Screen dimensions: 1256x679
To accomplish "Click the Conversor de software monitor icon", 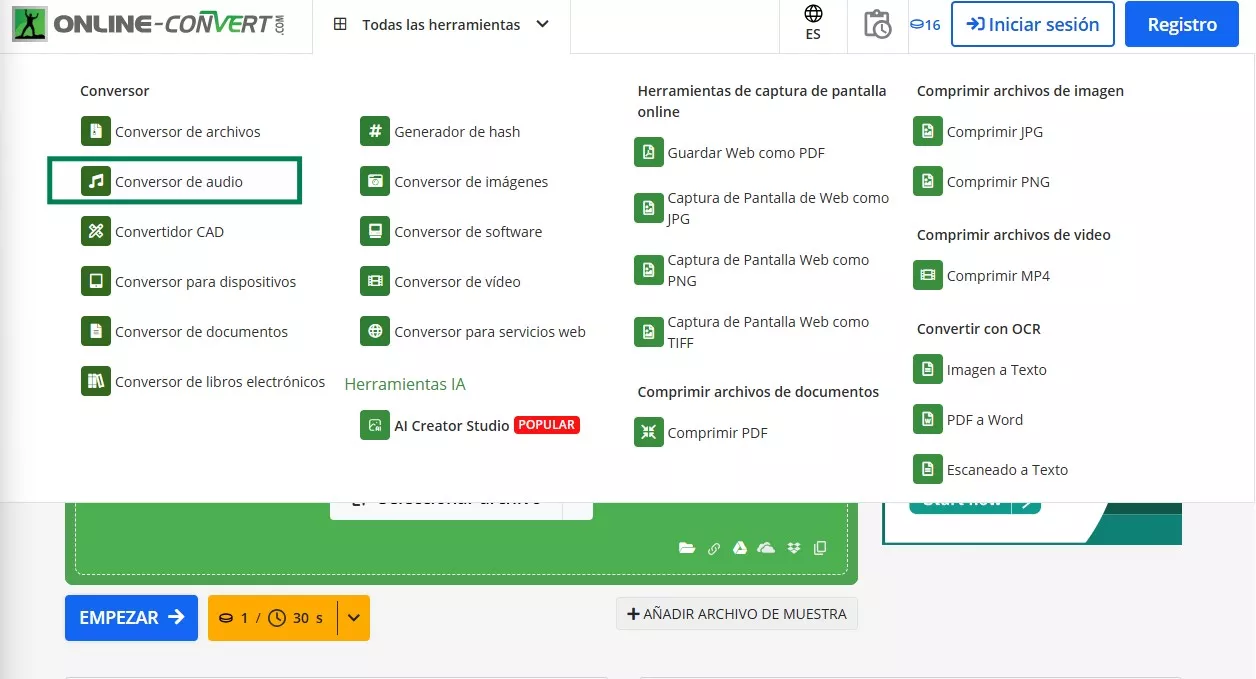I will coord(375,231).
